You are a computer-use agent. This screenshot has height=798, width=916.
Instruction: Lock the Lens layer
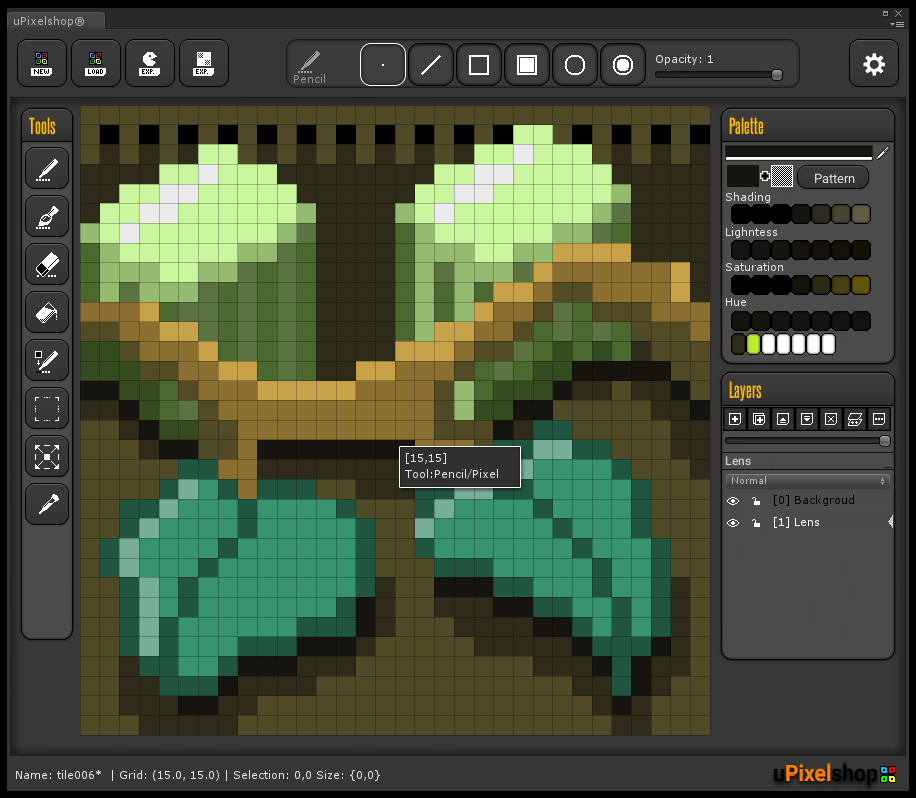click(756, 522)
